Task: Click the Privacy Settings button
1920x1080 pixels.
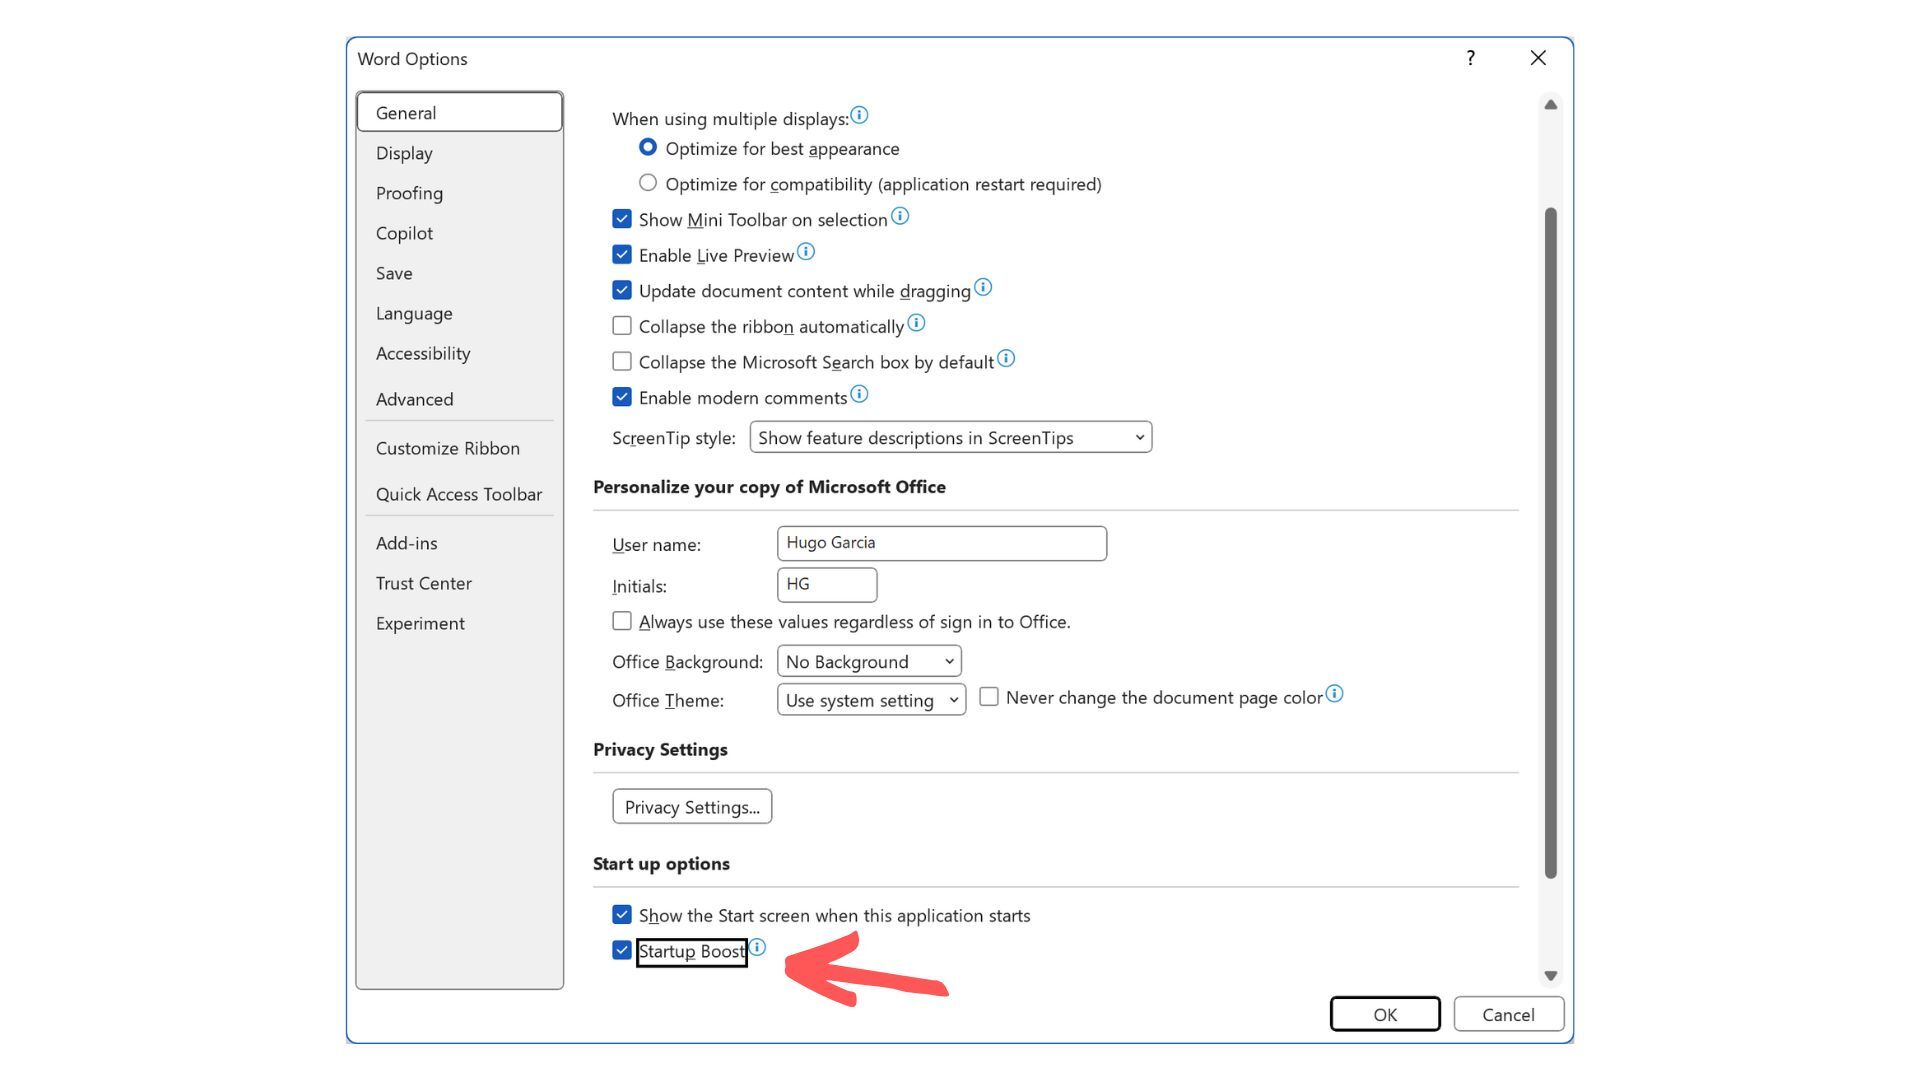Action: tap(691, 806)
